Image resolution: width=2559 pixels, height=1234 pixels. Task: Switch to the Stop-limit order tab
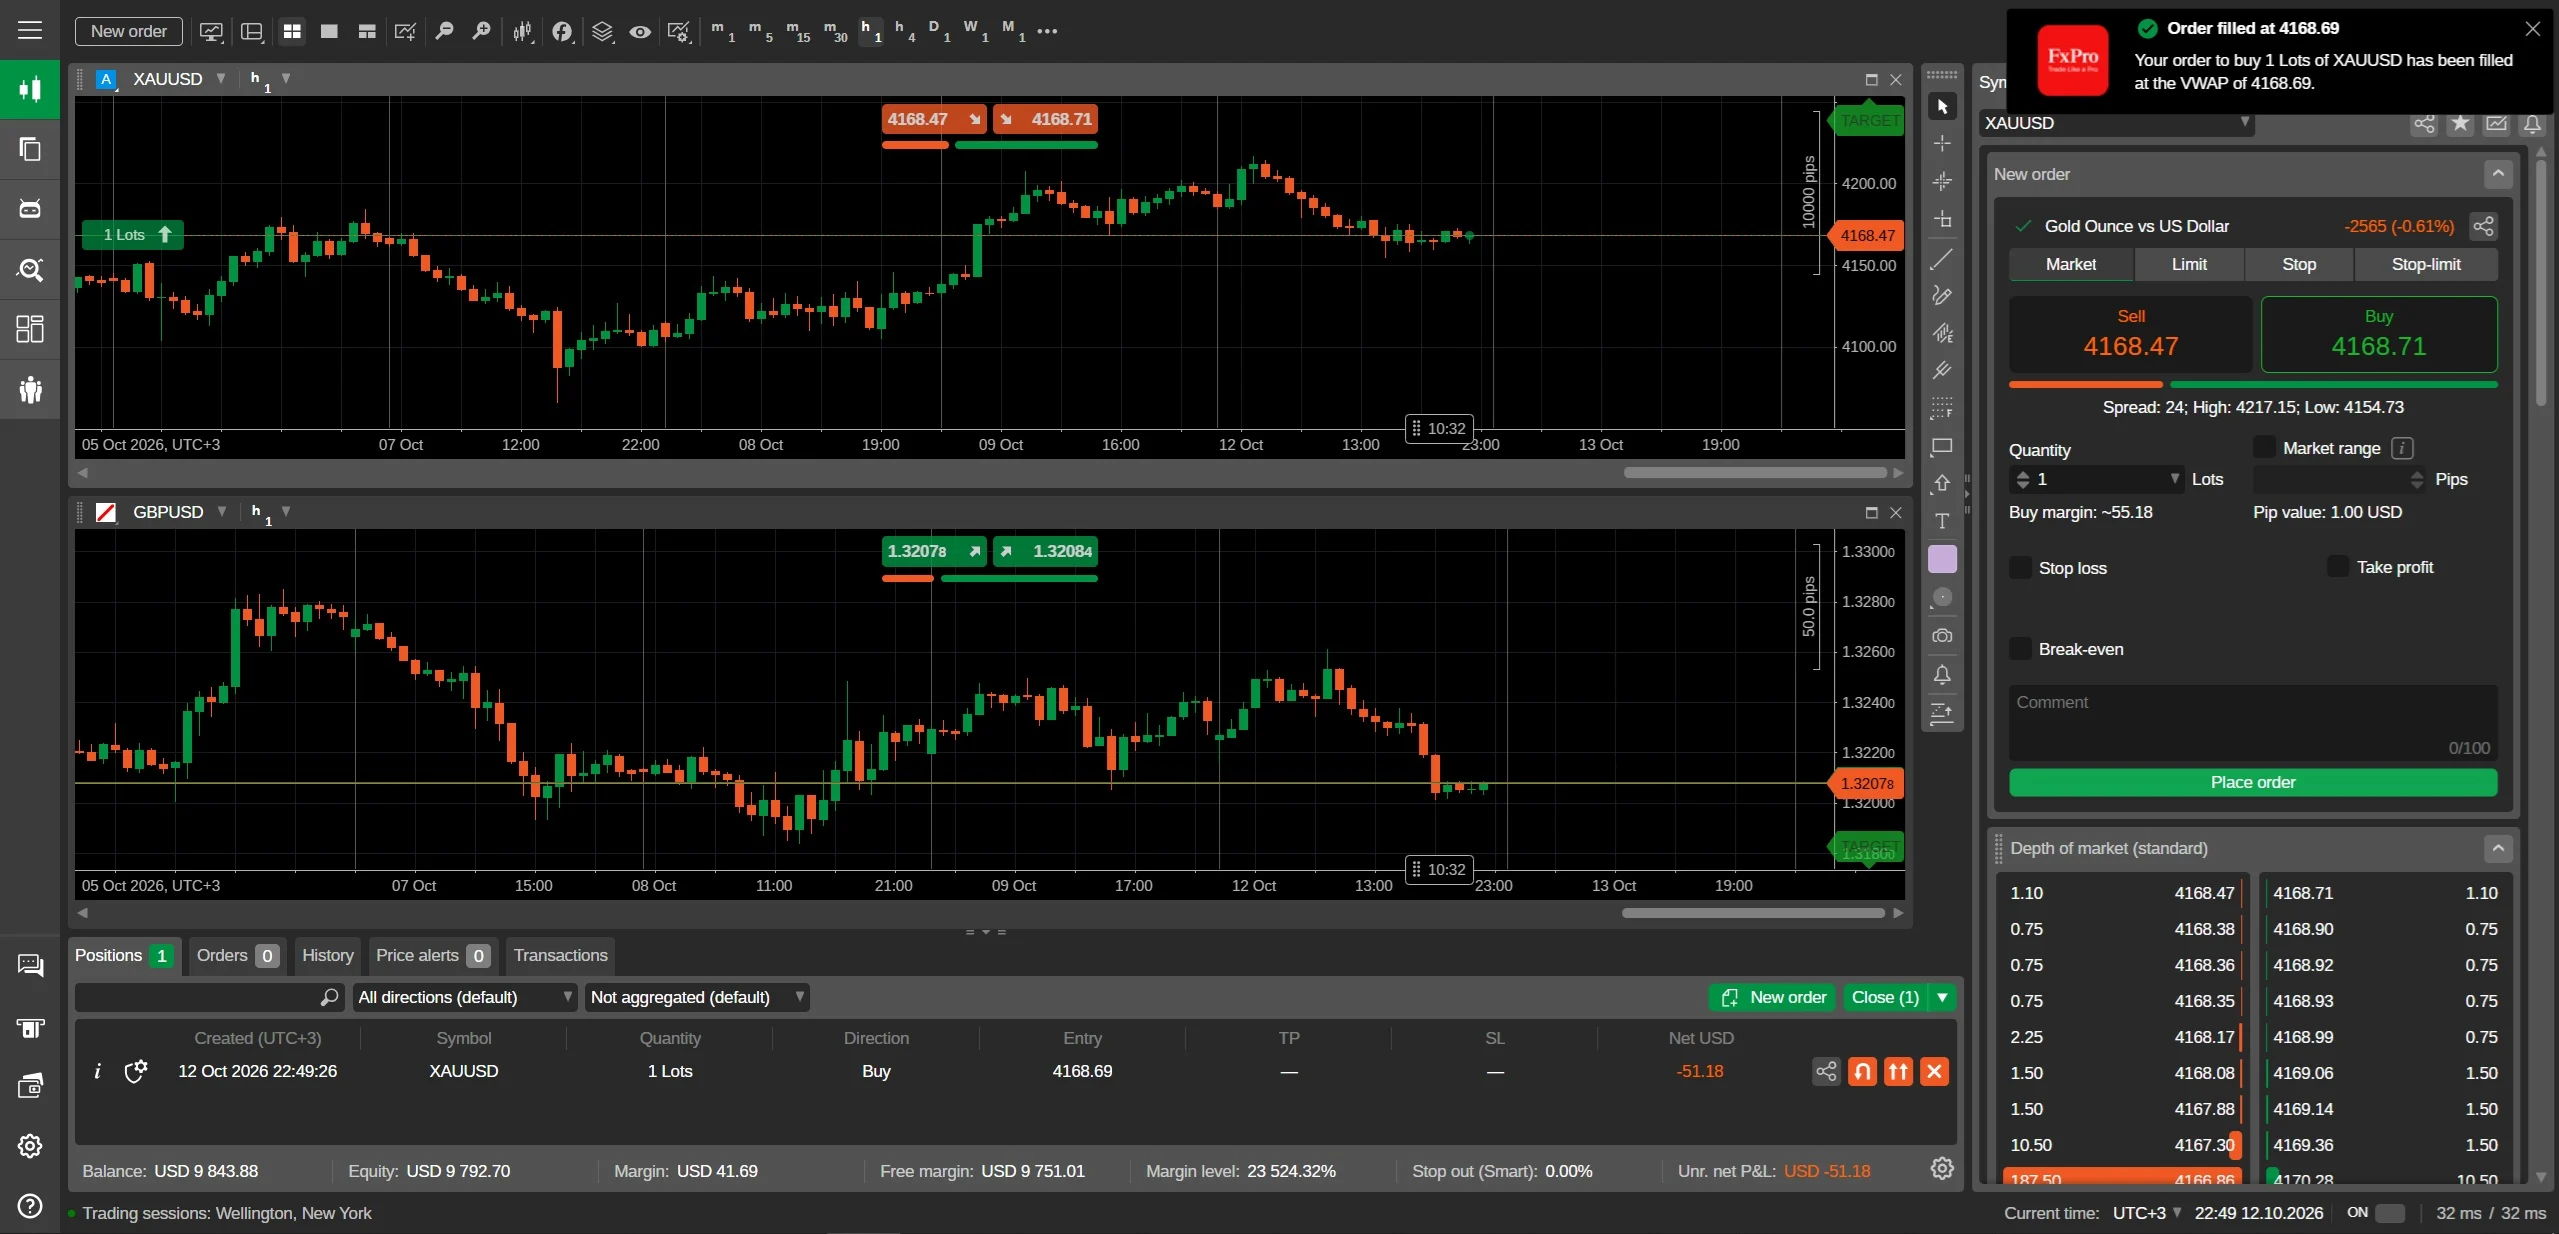pos(2425,264)
